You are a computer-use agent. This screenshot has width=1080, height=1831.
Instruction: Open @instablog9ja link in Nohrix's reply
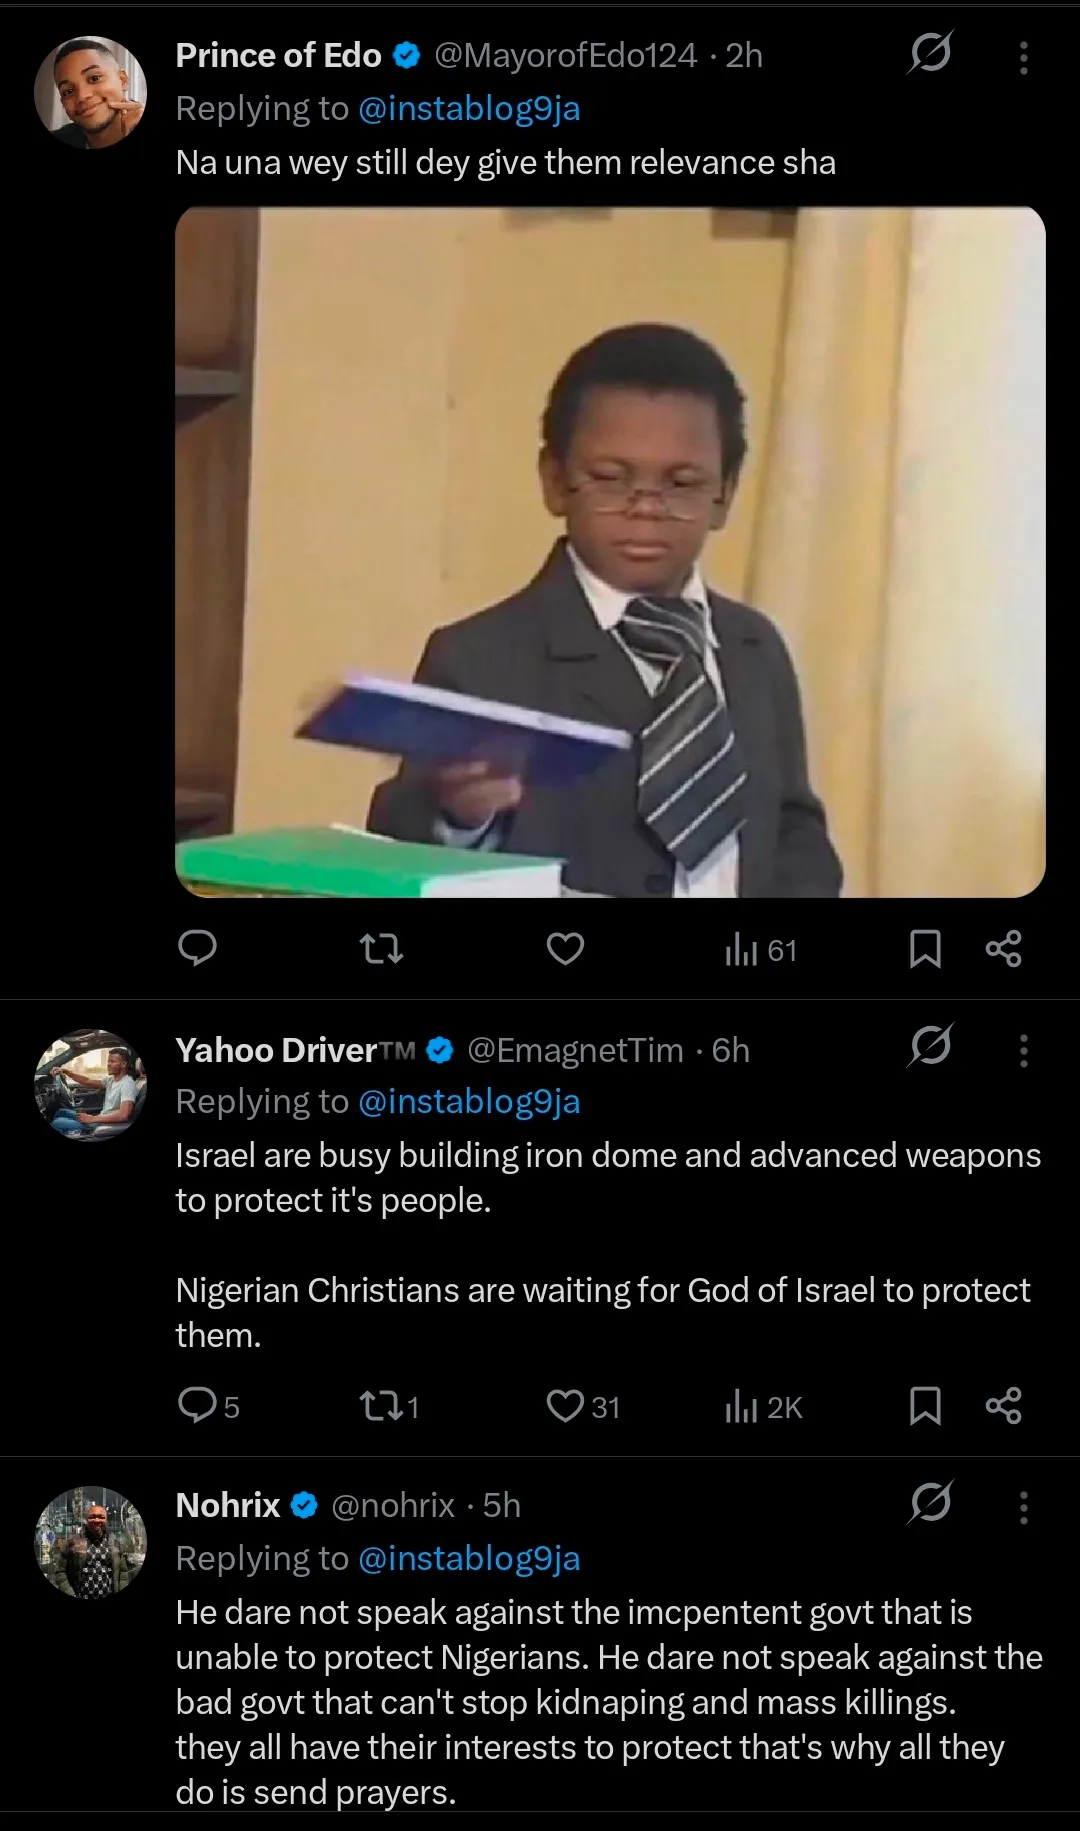pyautogui.click(x=469, y=1558)
